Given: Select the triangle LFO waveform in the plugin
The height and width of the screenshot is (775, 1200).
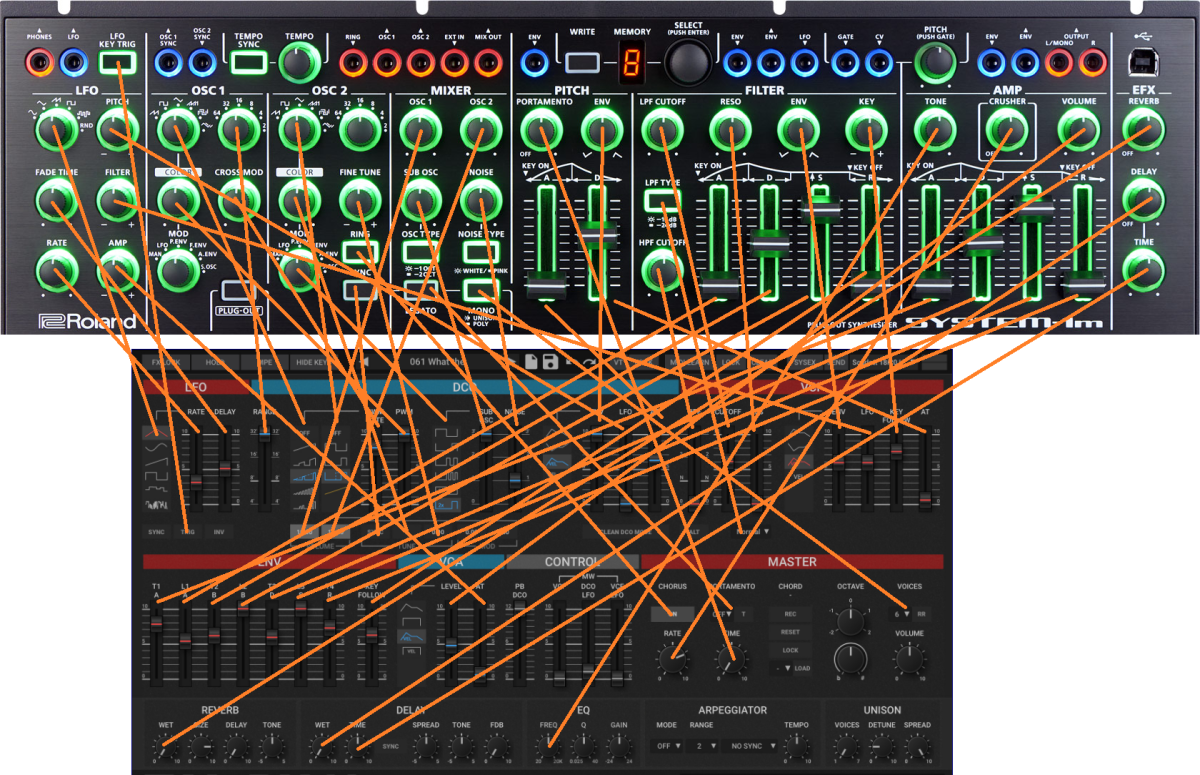Looking at the screenshot, I should pos(155,432).
